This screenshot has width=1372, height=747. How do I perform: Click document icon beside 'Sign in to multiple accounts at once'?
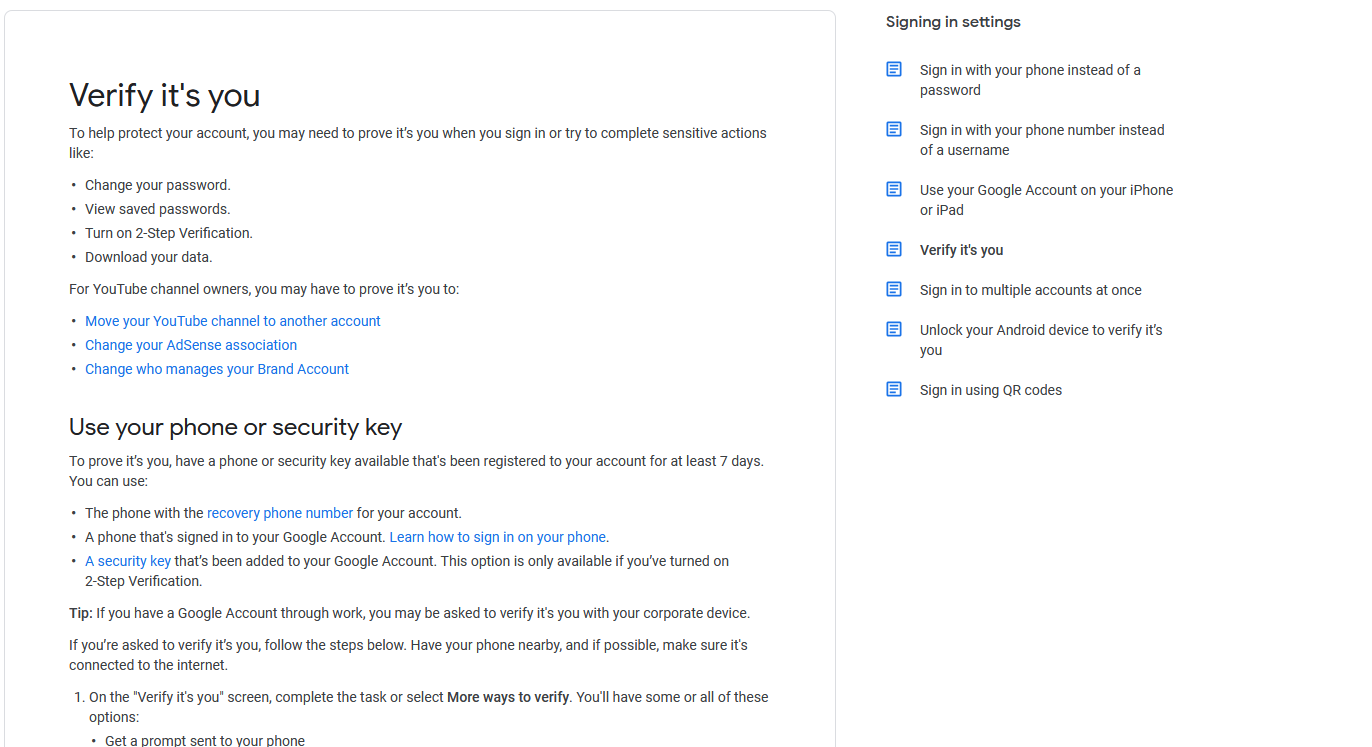tap(894, 289)
